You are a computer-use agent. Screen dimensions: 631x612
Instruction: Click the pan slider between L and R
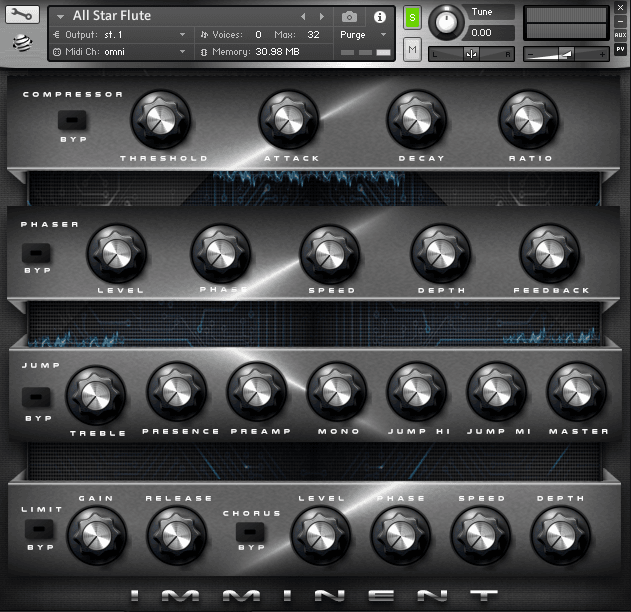[471, 54]
